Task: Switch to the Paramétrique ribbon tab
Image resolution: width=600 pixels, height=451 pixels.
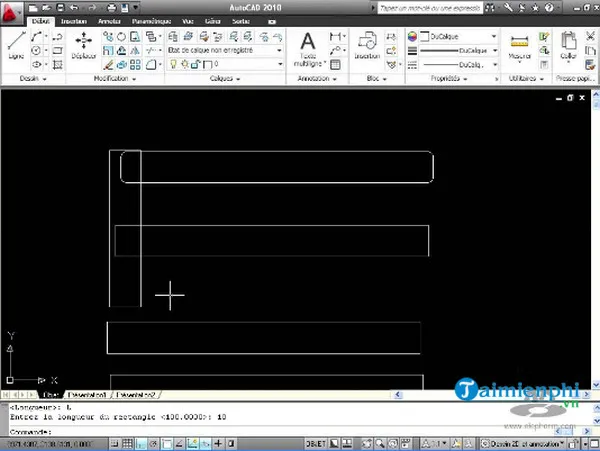Action: (152, 21)
